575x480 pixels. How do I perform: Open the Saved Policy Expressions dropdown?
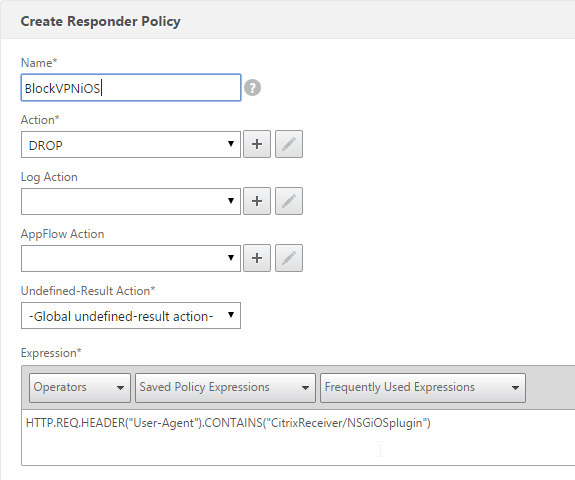coord(225,388)
